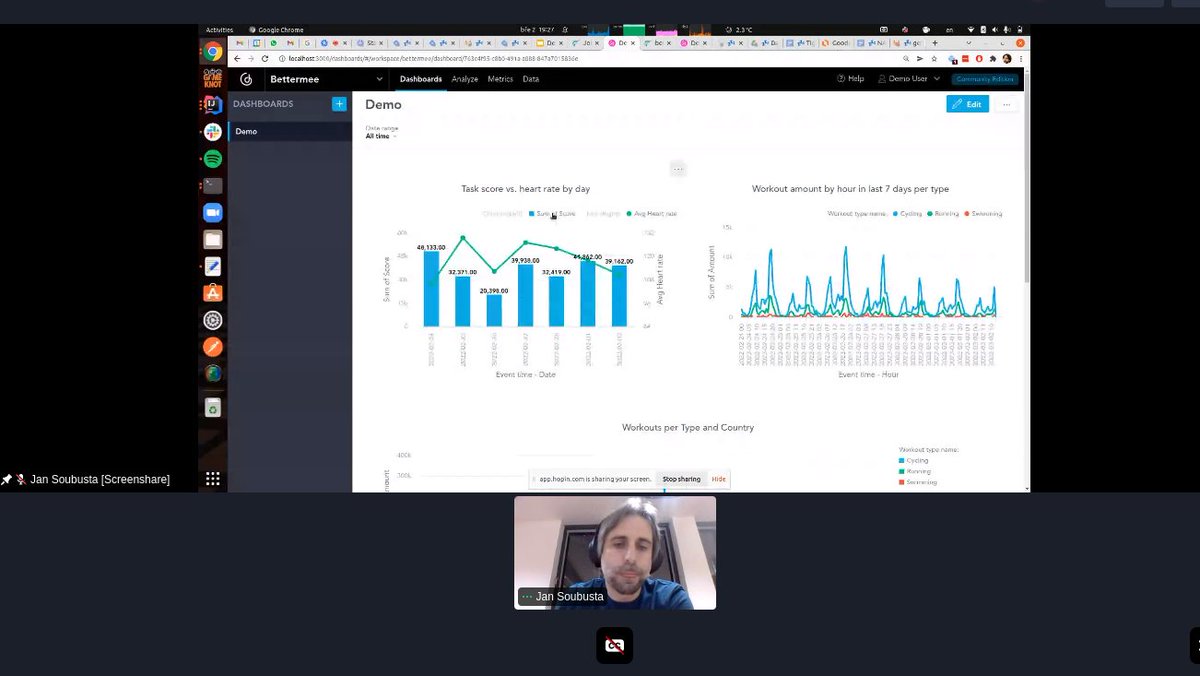Click the ellipsis above the charts
The width and height of the screenshot is (1200, 676).
pyautogui.click(x=678, y=169)
